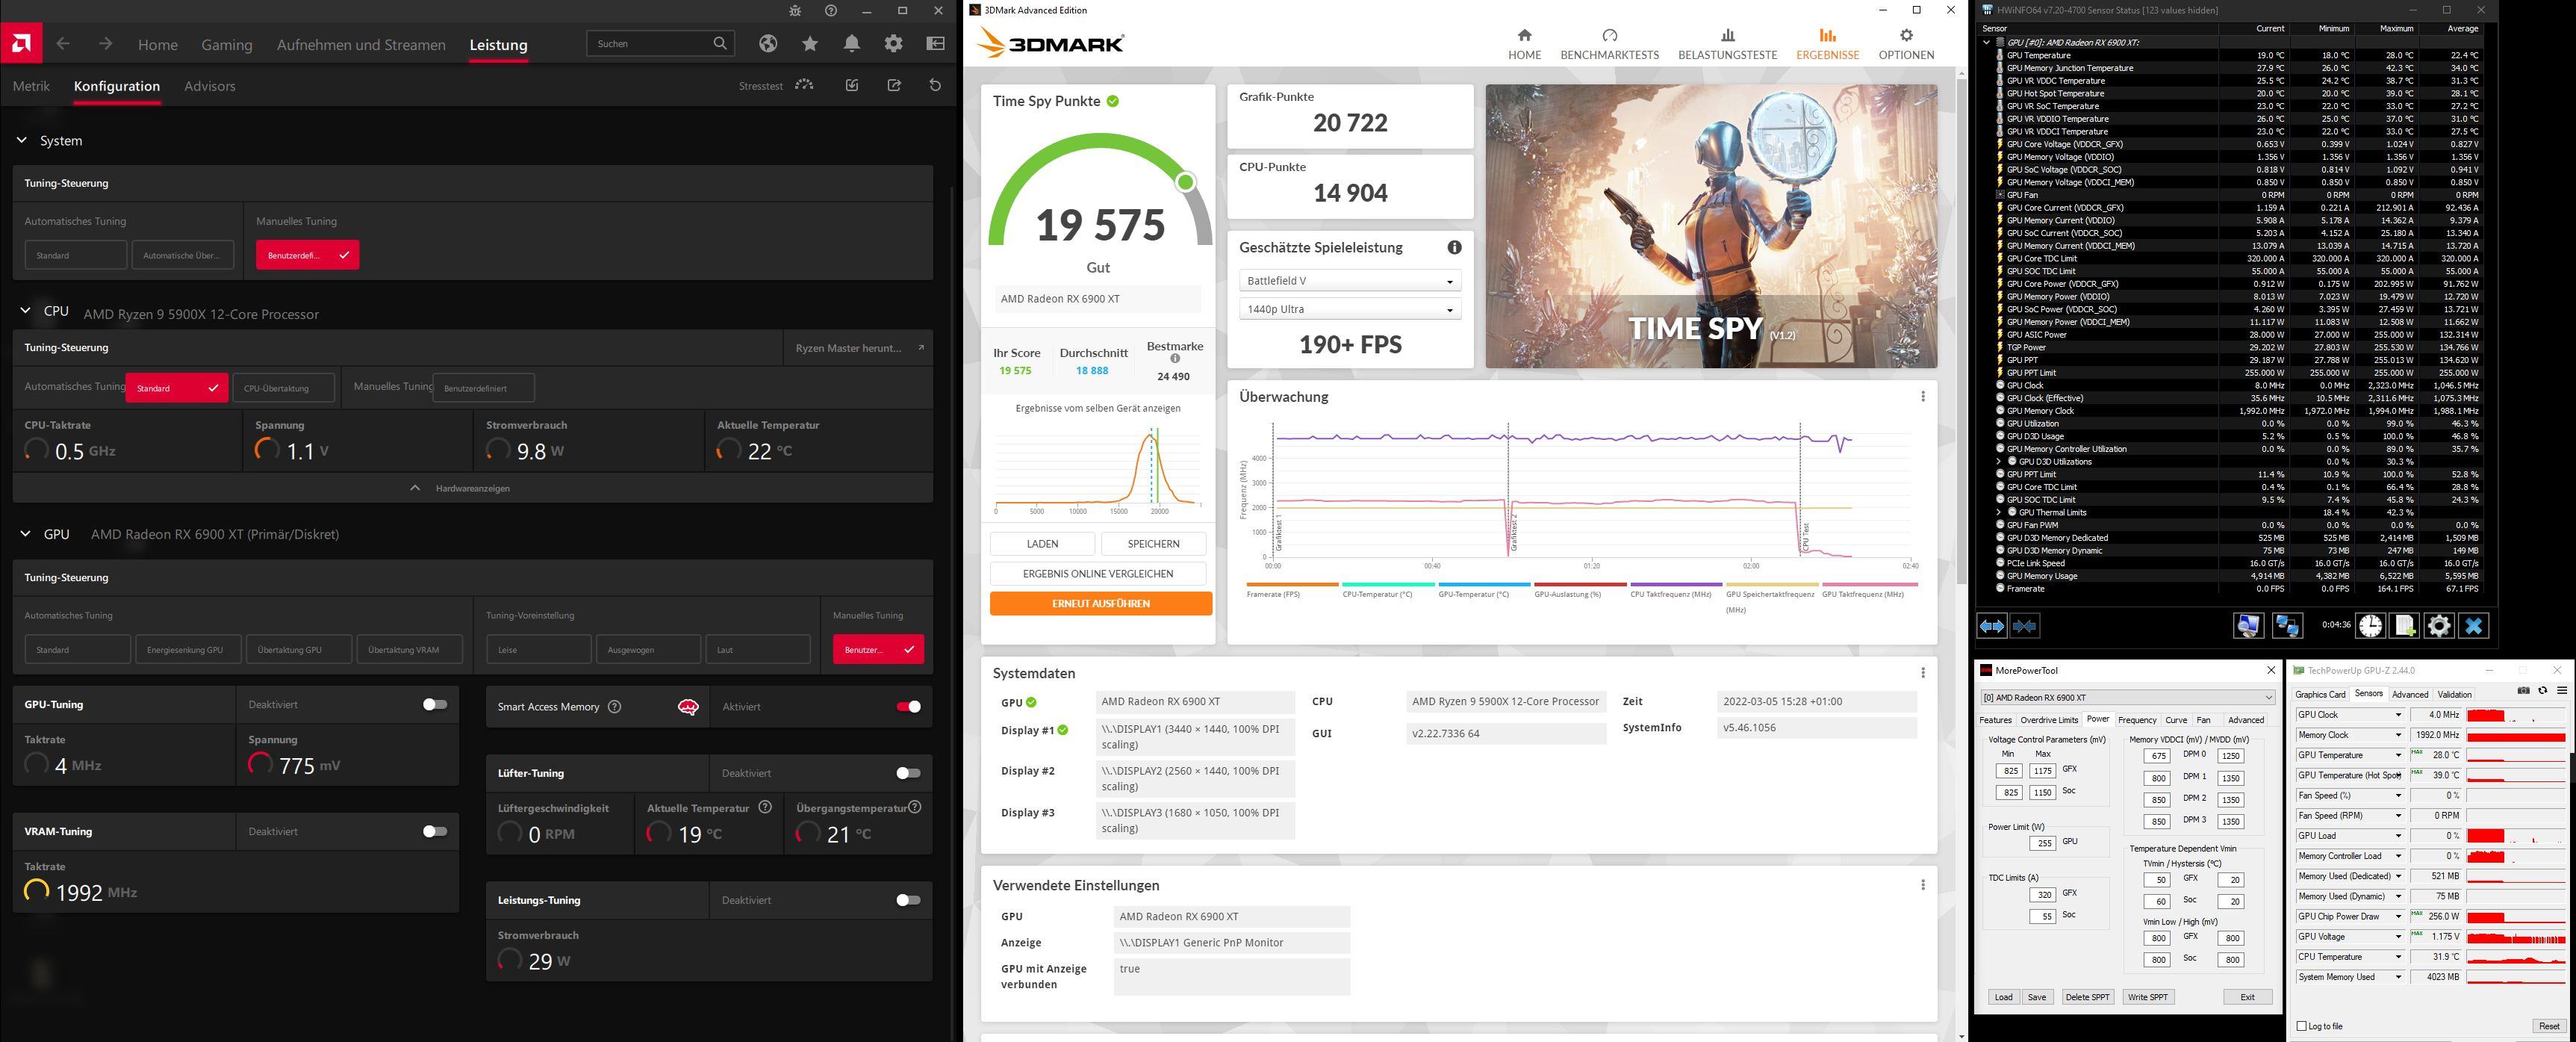Start the AMD Stresstest gauge icon
The width and height of the screenshot is (2576, 1042).
click(x=804, y=86)
